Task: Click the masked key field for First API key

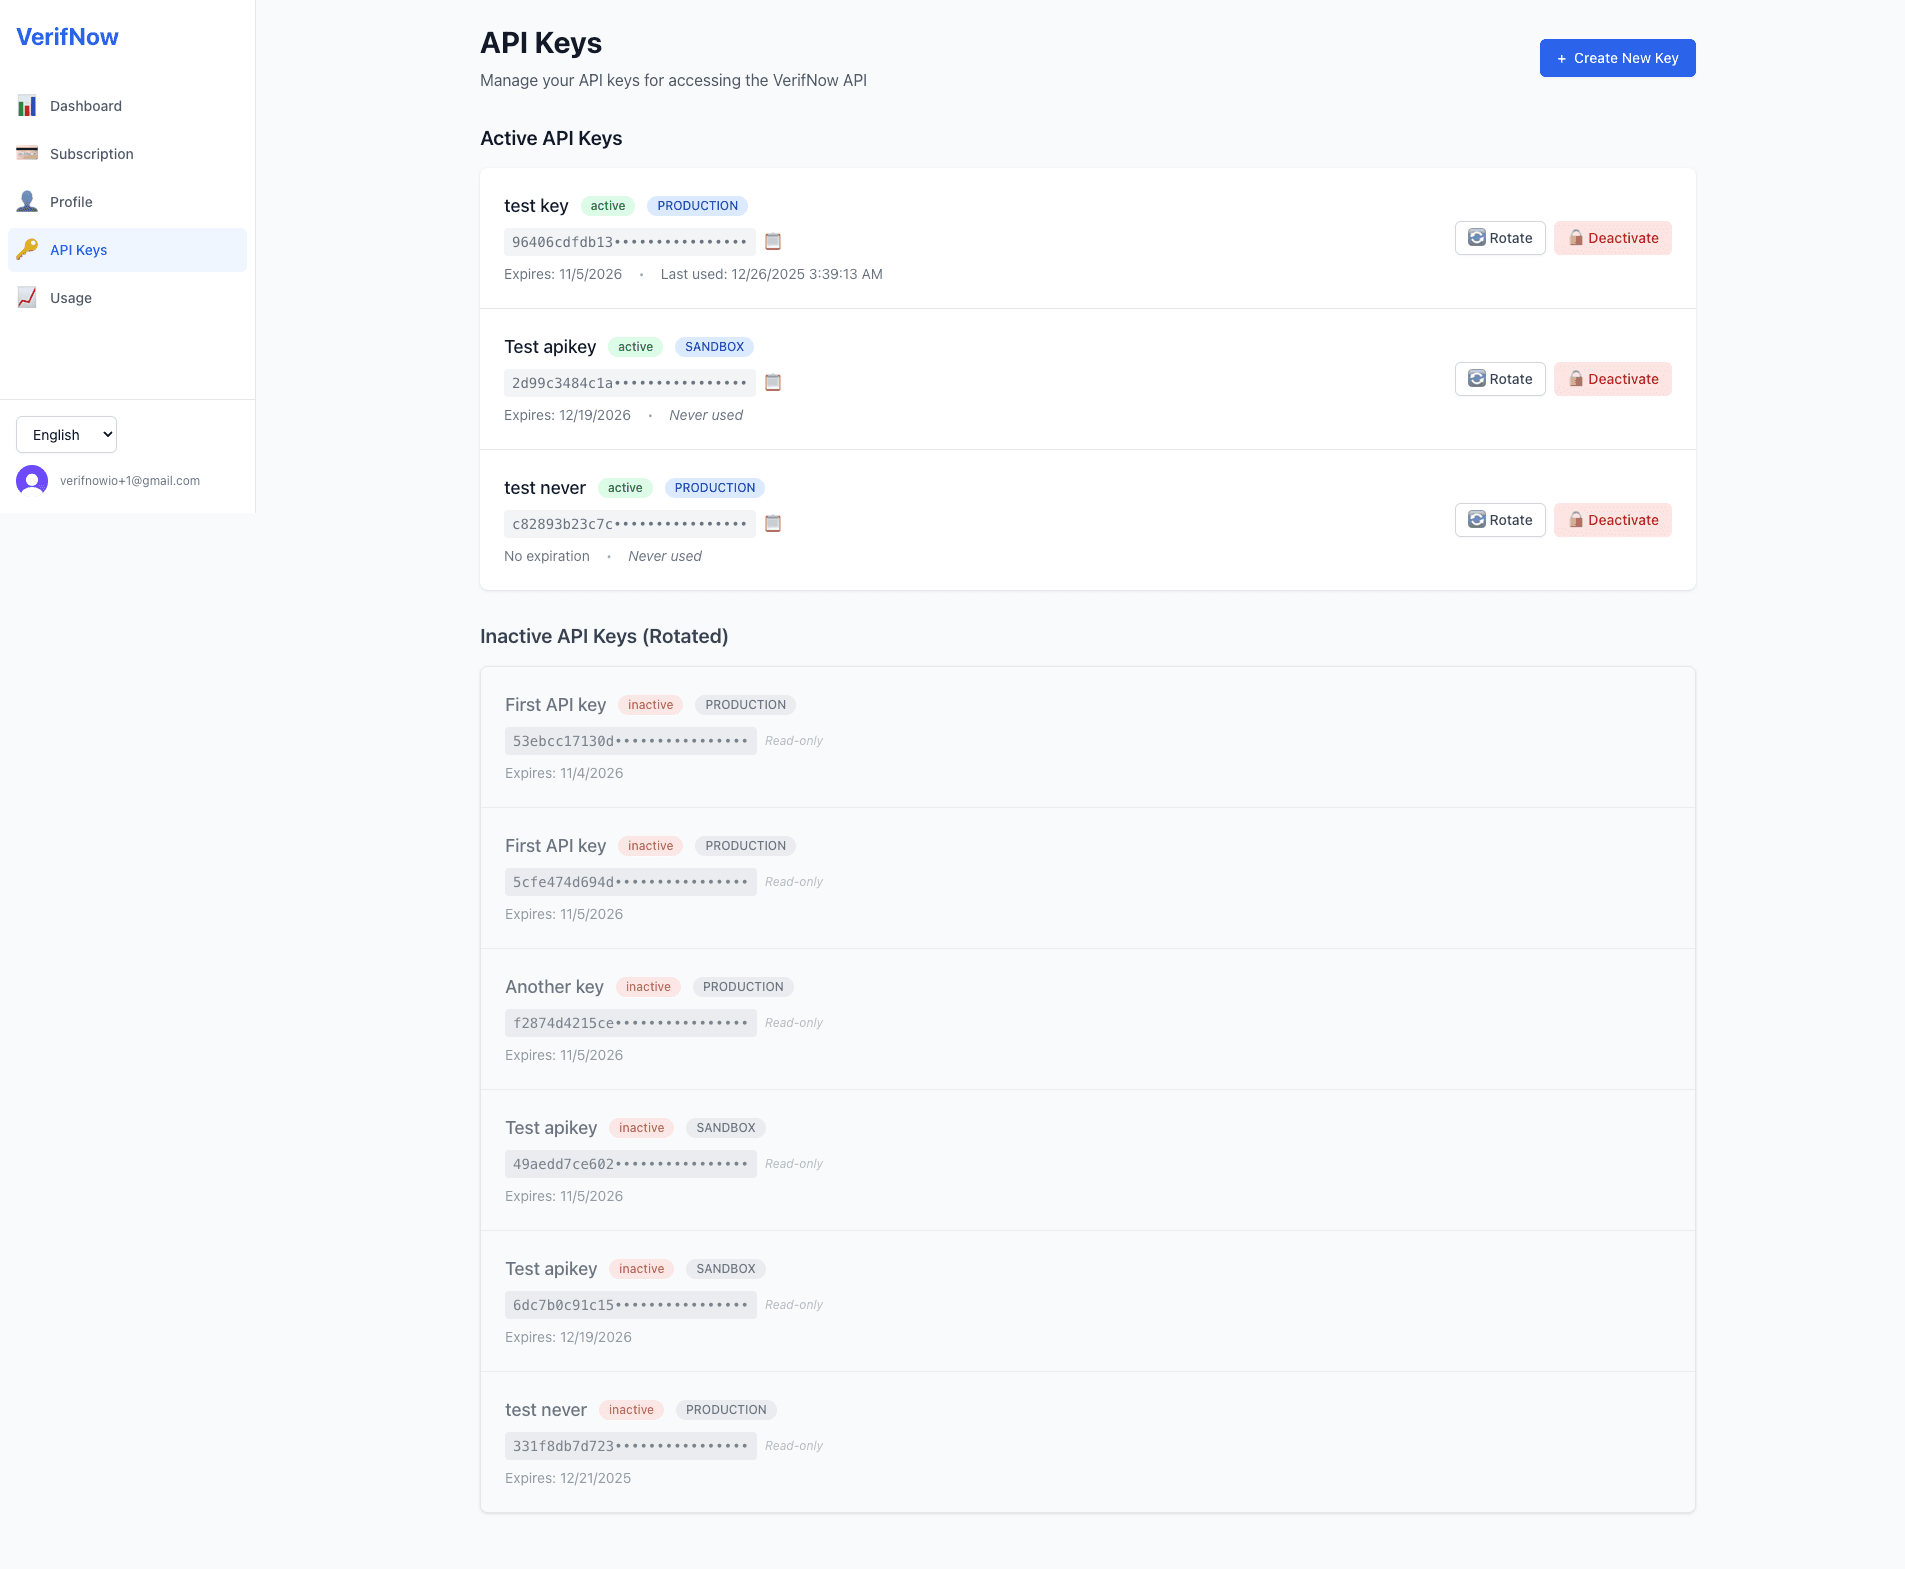Action: click(630, 740)
